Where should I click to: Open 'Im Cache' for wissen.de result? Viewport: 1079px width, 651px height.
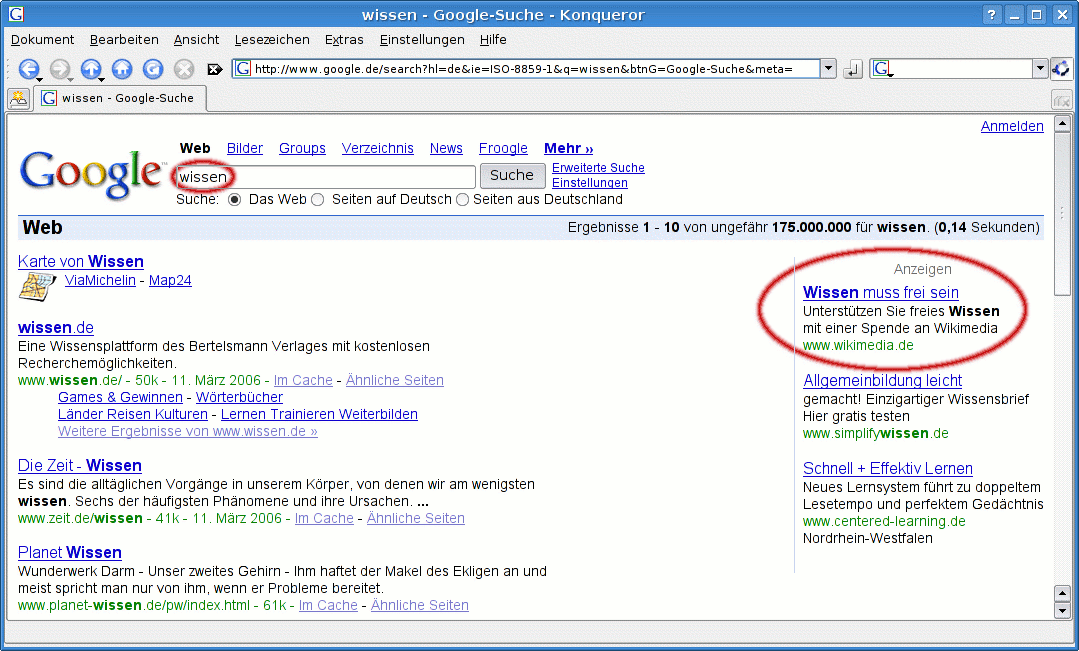coord(303,380)
